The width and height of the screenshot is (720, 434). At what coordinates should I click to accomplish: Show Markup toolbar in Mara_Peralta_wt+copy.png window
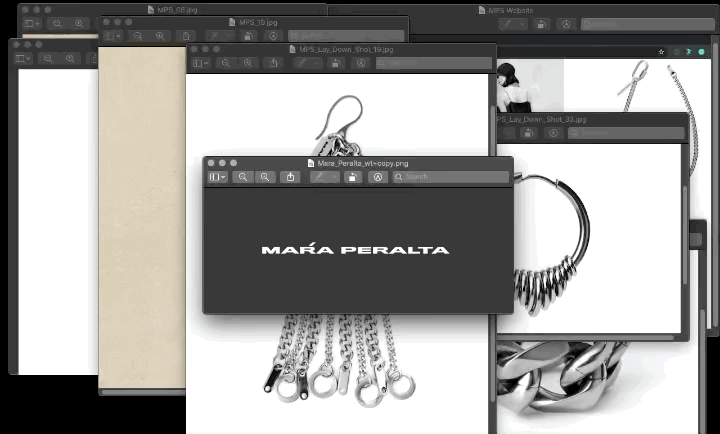tap(377, 177)
